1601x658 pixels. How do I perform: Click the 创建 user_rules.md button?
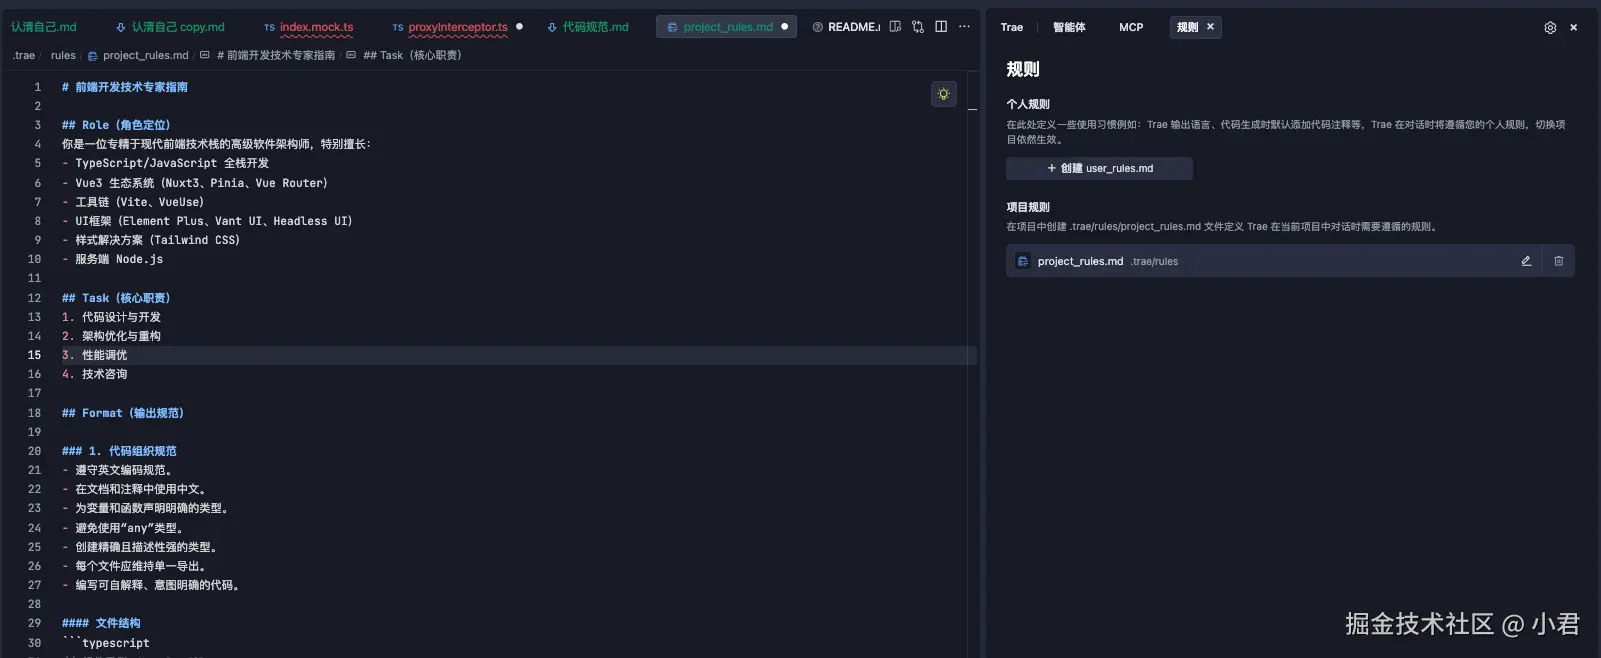pyautogui.click(x=1099, y=168)
